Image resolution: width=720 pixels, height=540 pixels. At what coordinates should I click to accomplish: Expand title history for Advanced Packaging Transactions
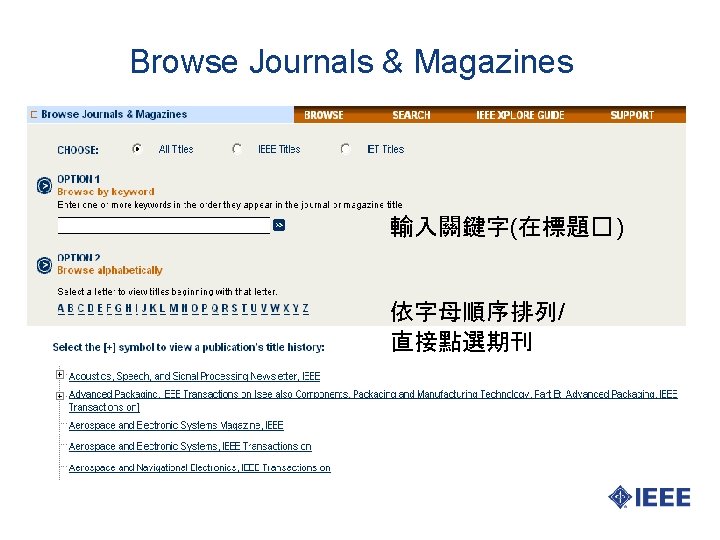(60, 395)
